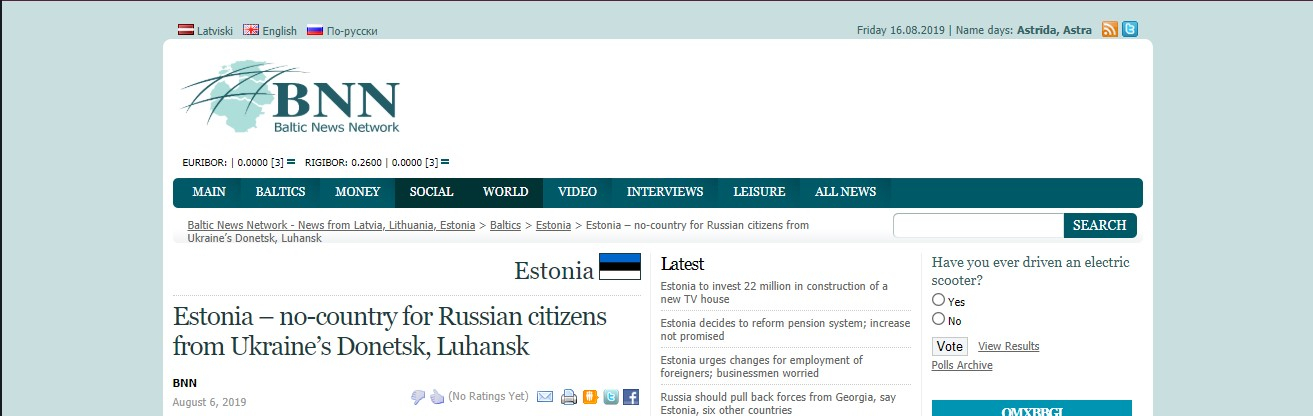Click in the search input field
Viewport: 1313px width, 416px height.
(x=978, y=225)
